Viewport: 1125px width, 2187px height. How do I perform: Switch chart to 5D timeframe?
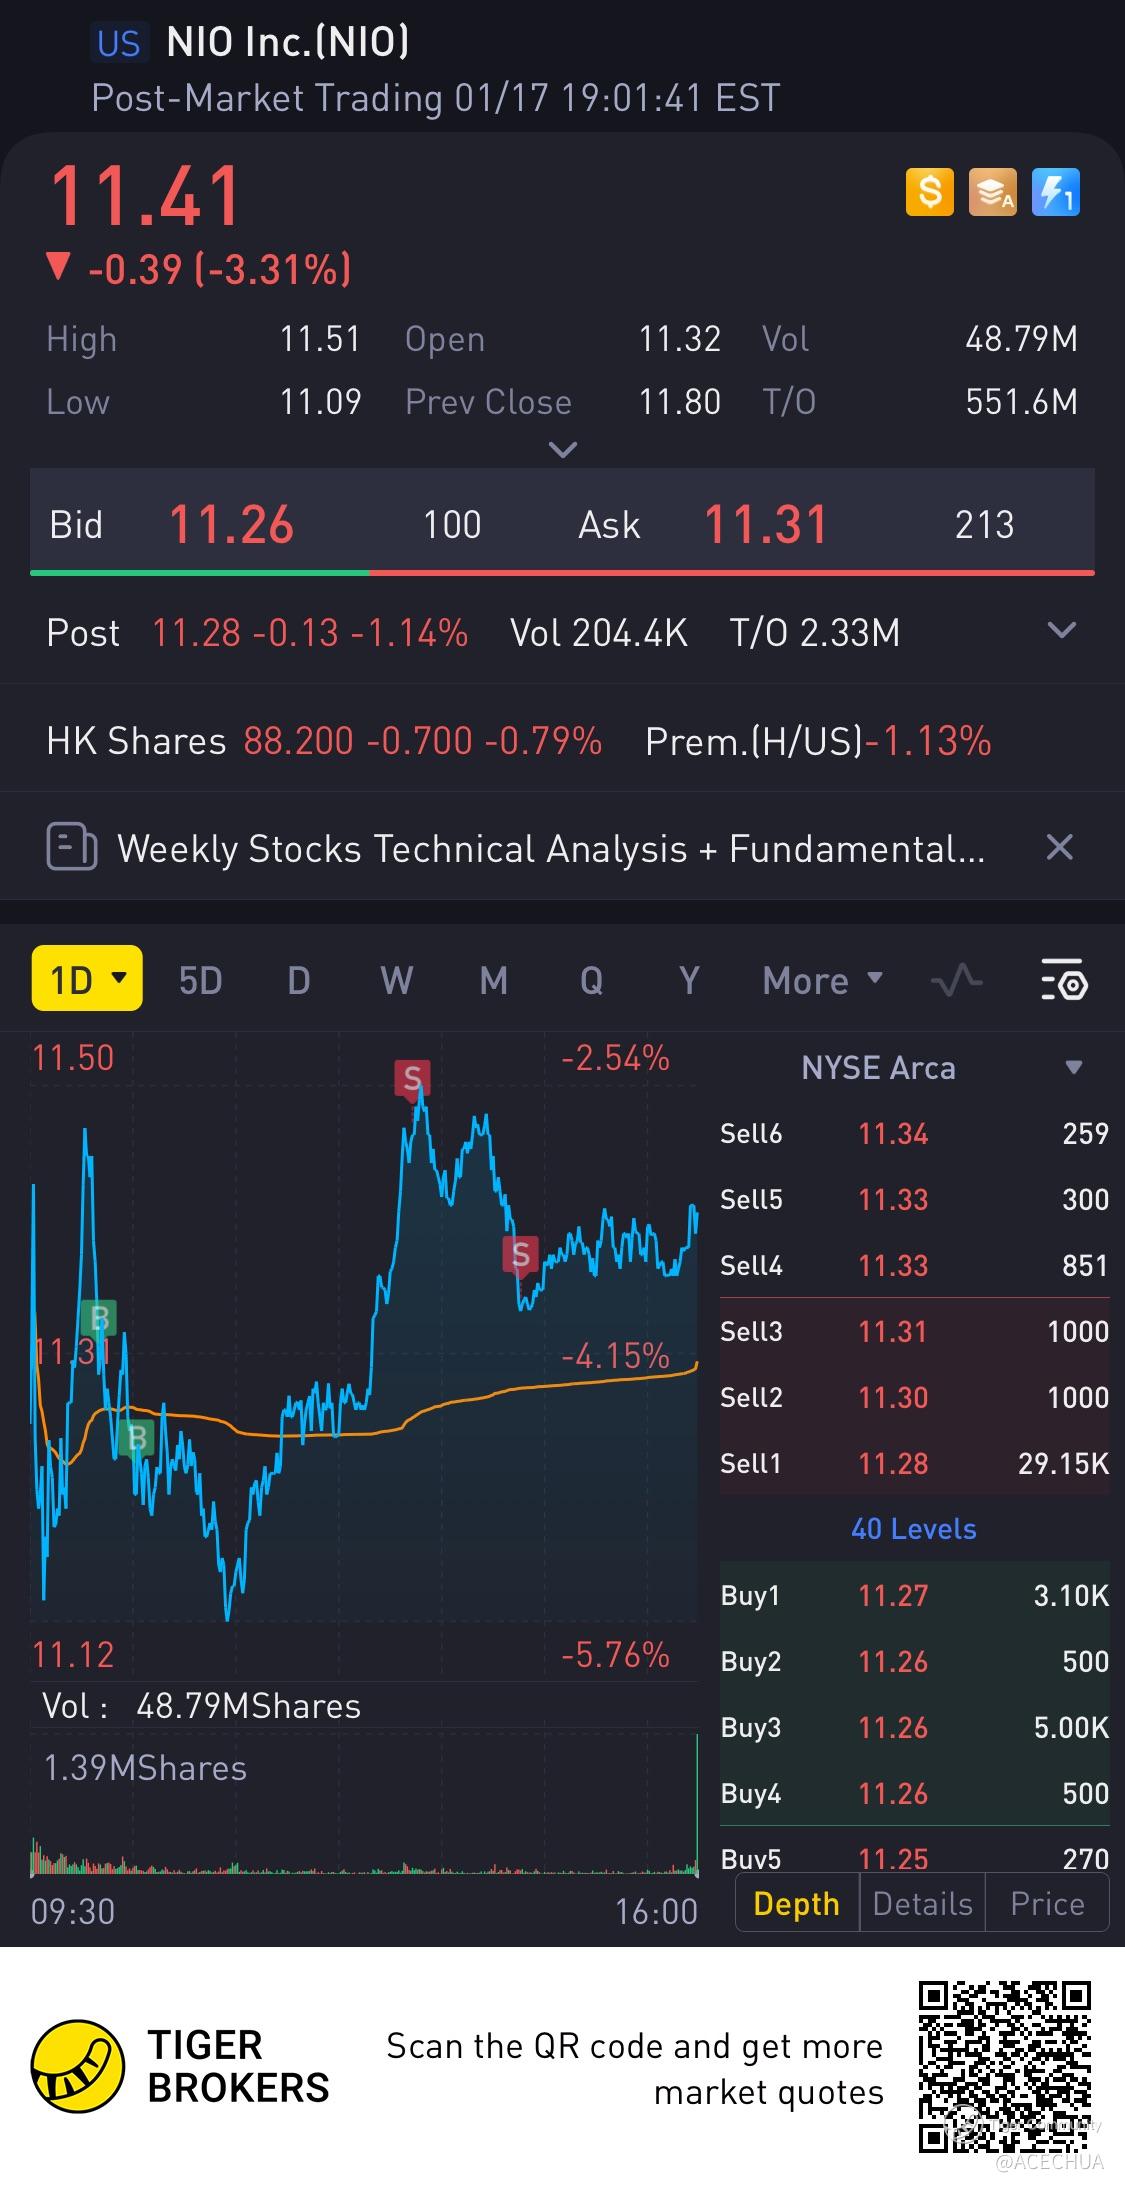(x=200, y=981)
